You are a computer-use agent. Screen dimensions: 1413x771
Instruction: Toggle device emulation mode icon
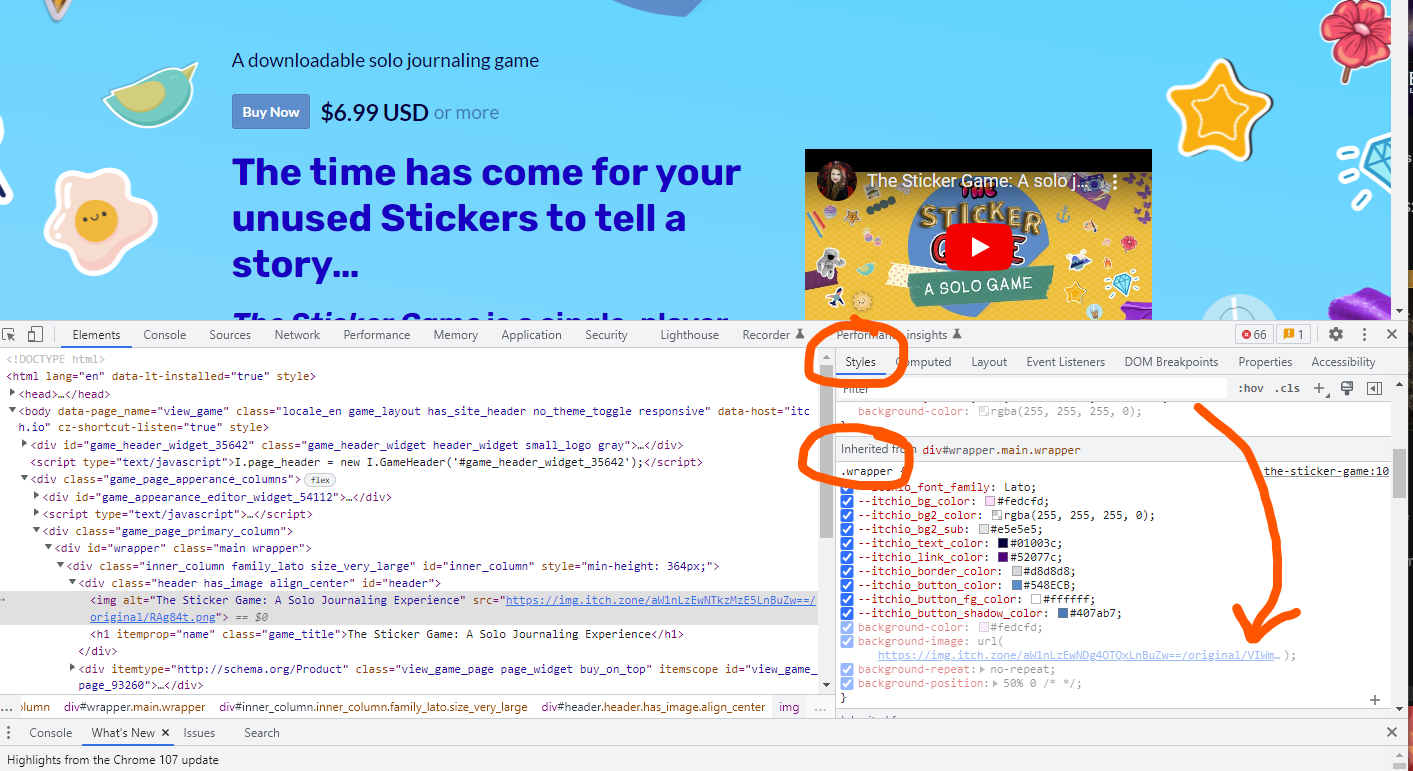pos(33,333)
